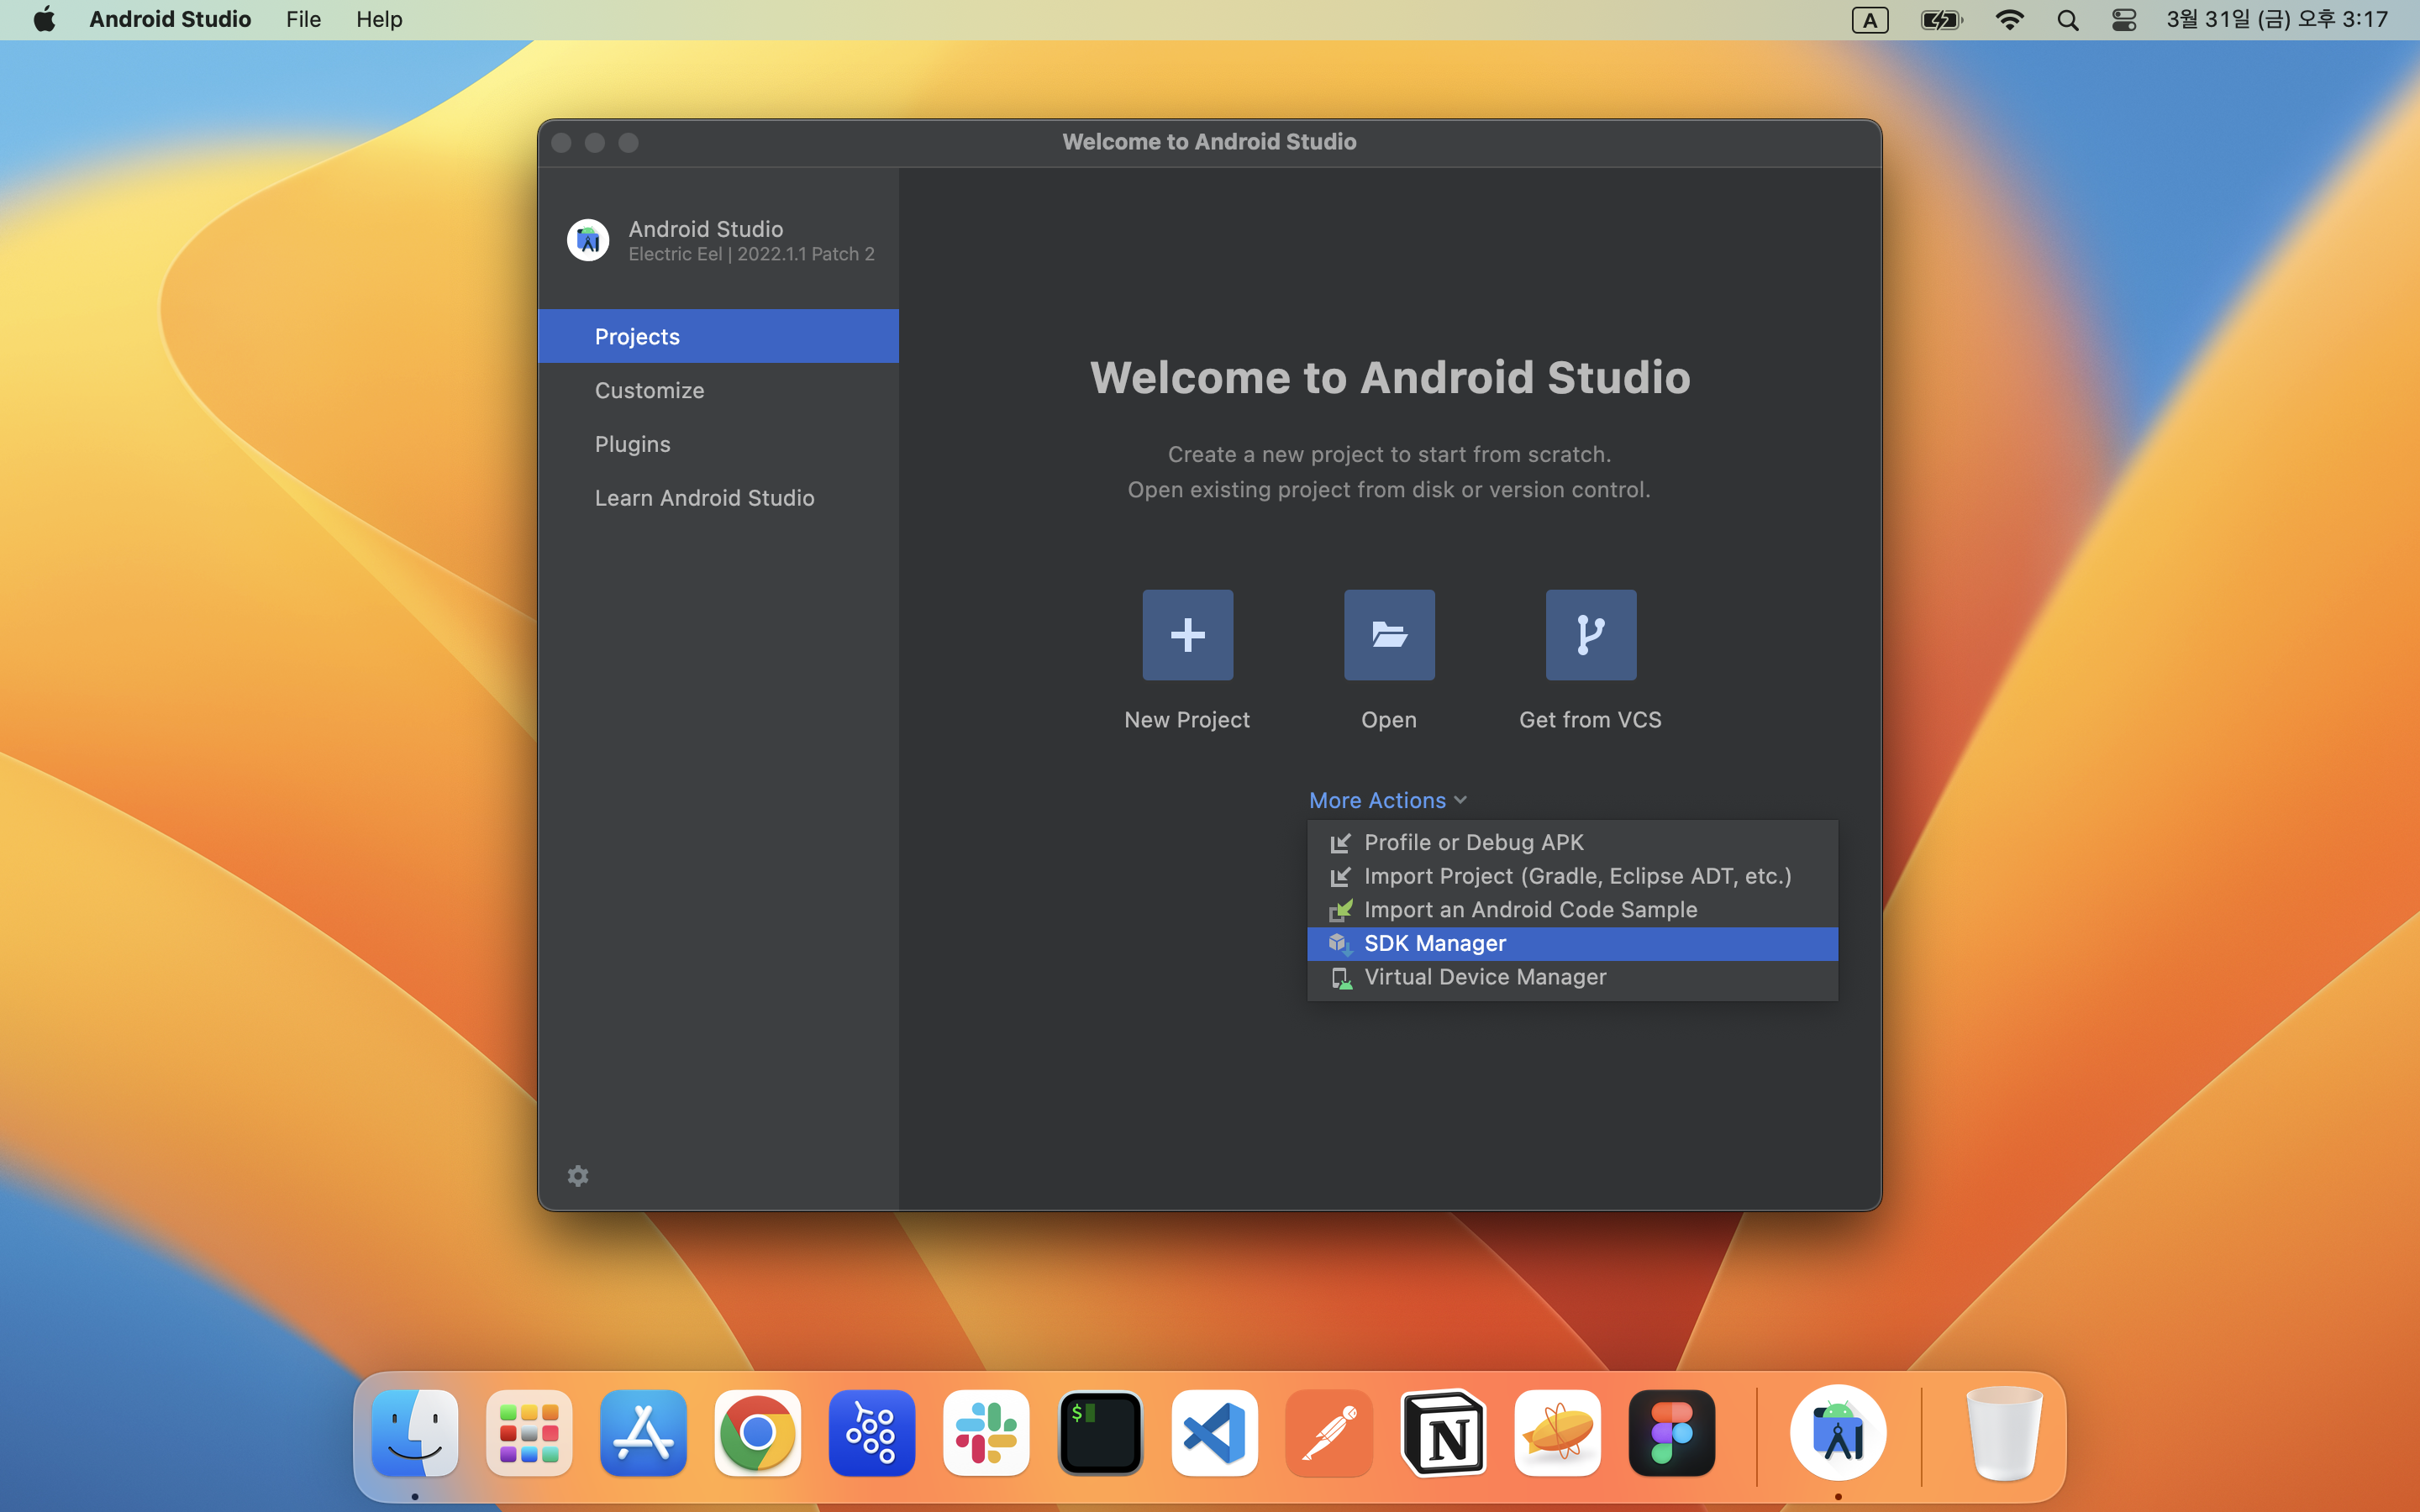Screen dimensions: 2420x1512
Task: Switch to the Customize tab
Action: click(718, 390)
